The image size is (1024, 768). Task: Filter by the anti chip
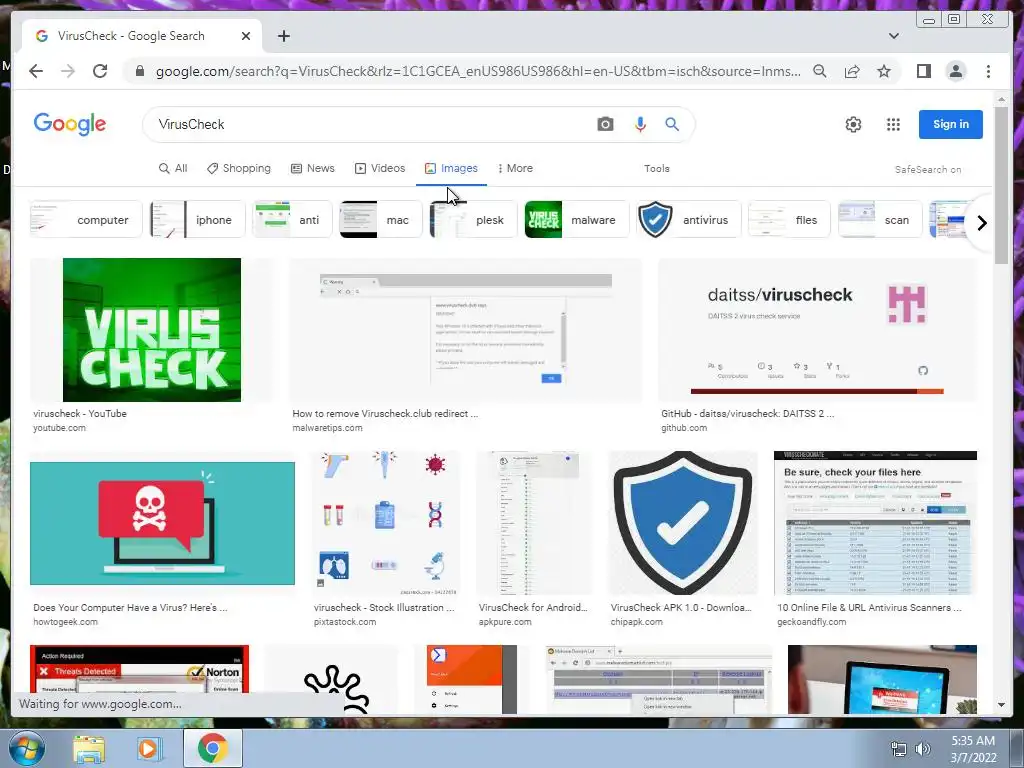tap(292, 219)
